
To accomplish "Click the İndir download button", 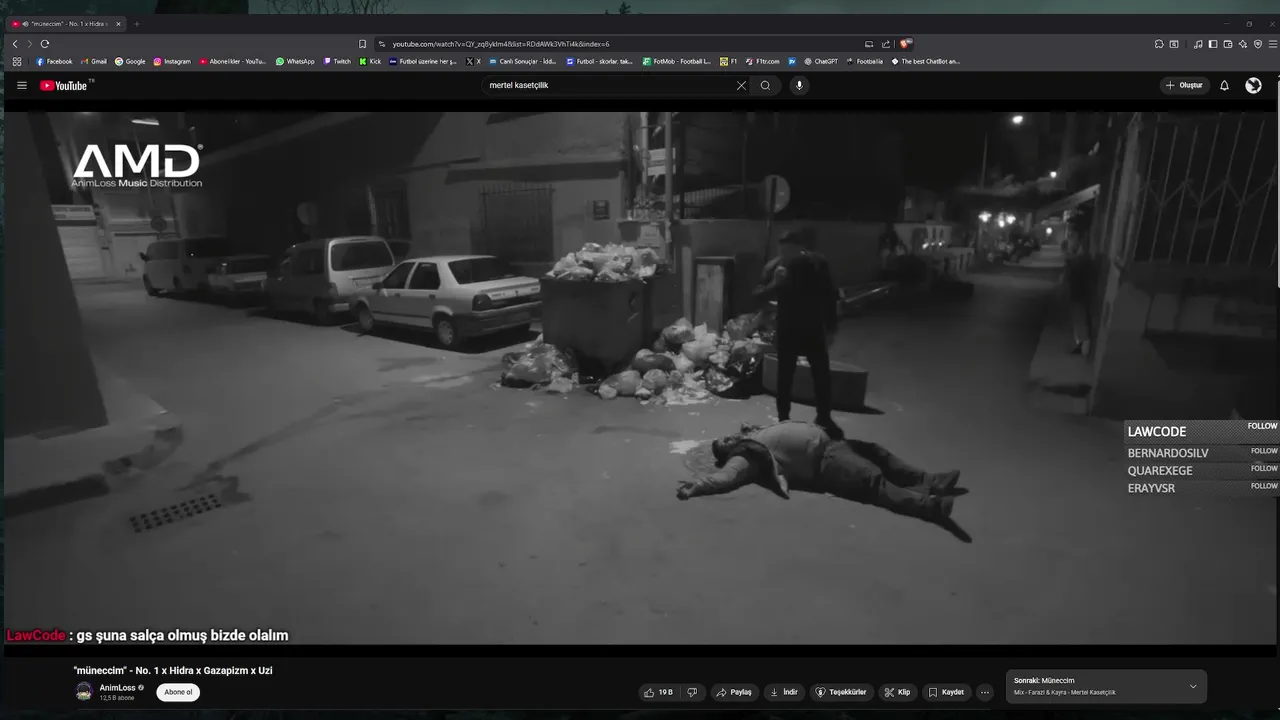I will tap(785, 692).
